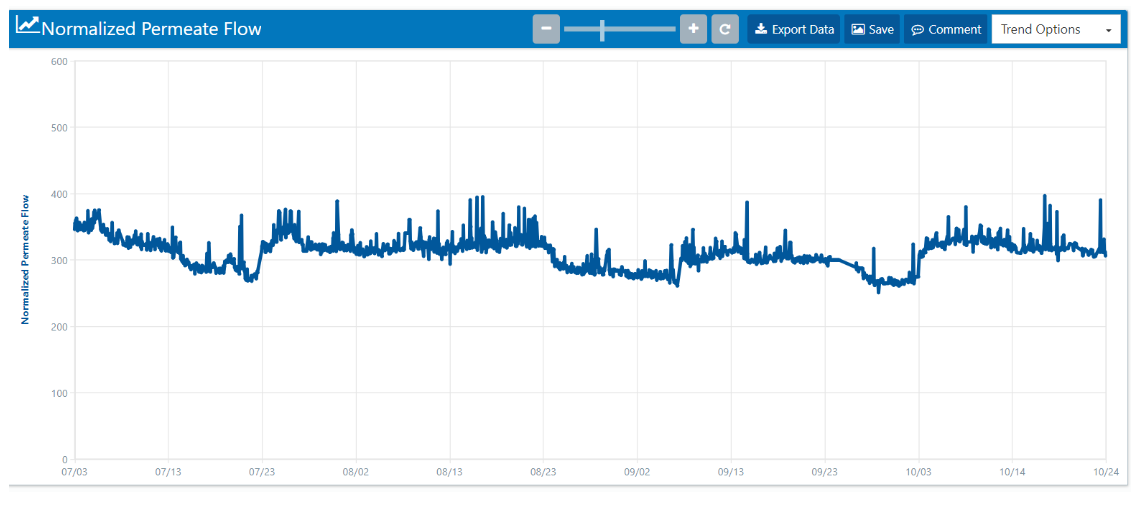
Task: Click the vertical y-axis title label
Action: tap(26, 259)
